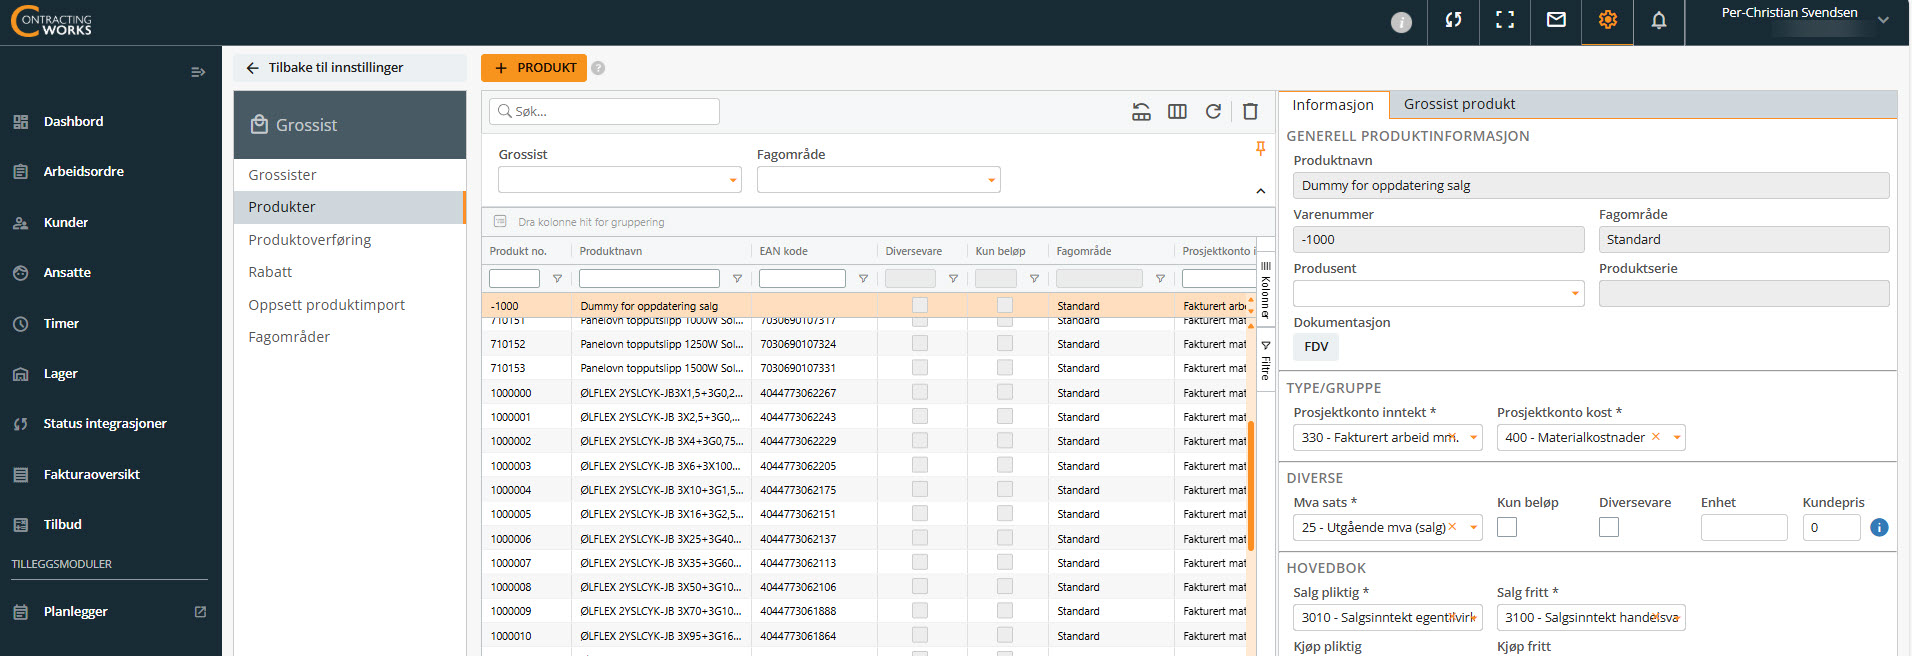Collapse the left sidebar menu icon
Image resolution: width=1912 pixels, height=656 pixels.
[198, 72]
